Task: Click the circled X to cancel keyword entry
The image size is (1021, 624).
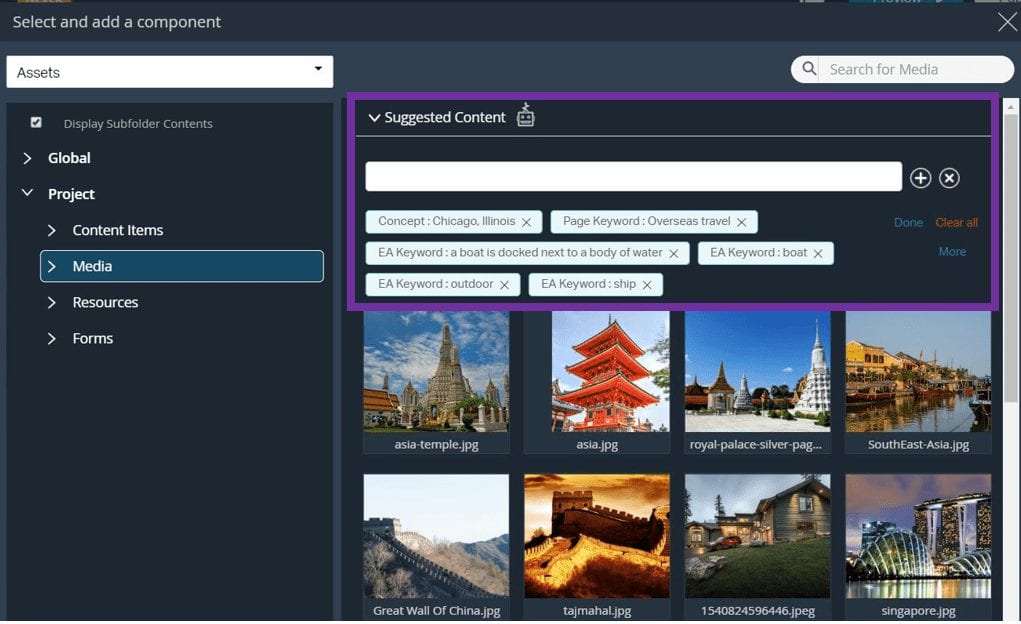Action: click(x=948, y=177)
